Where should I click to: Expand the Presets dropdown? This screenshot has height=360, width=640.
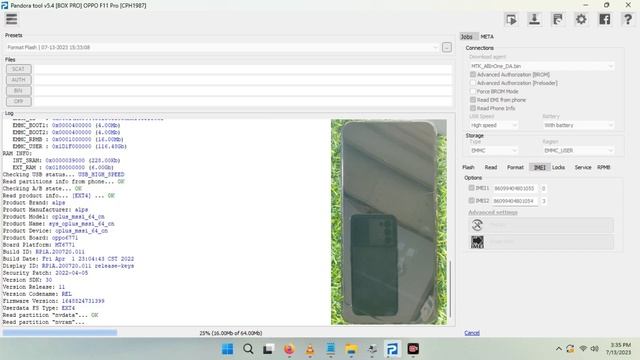tap(222, 47)
